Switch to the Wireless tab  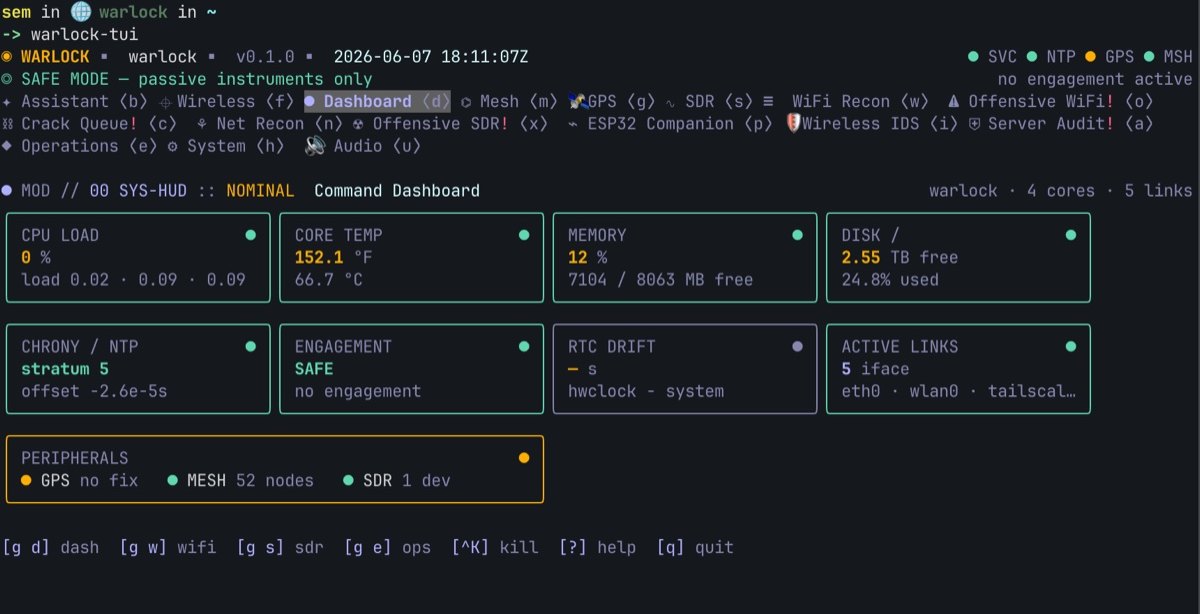pos(226,101)
